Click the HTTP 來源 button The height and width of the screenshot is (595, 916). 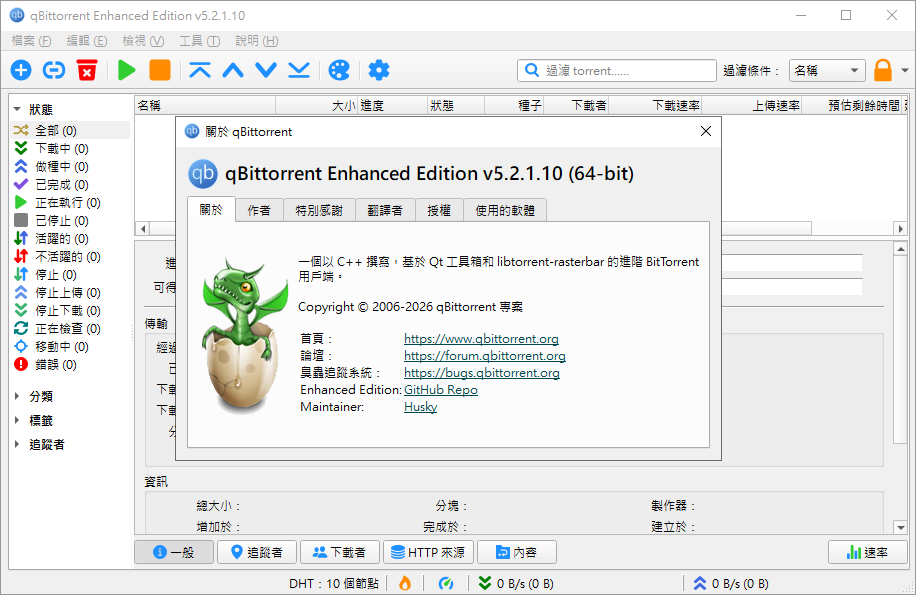coord(428,552)
